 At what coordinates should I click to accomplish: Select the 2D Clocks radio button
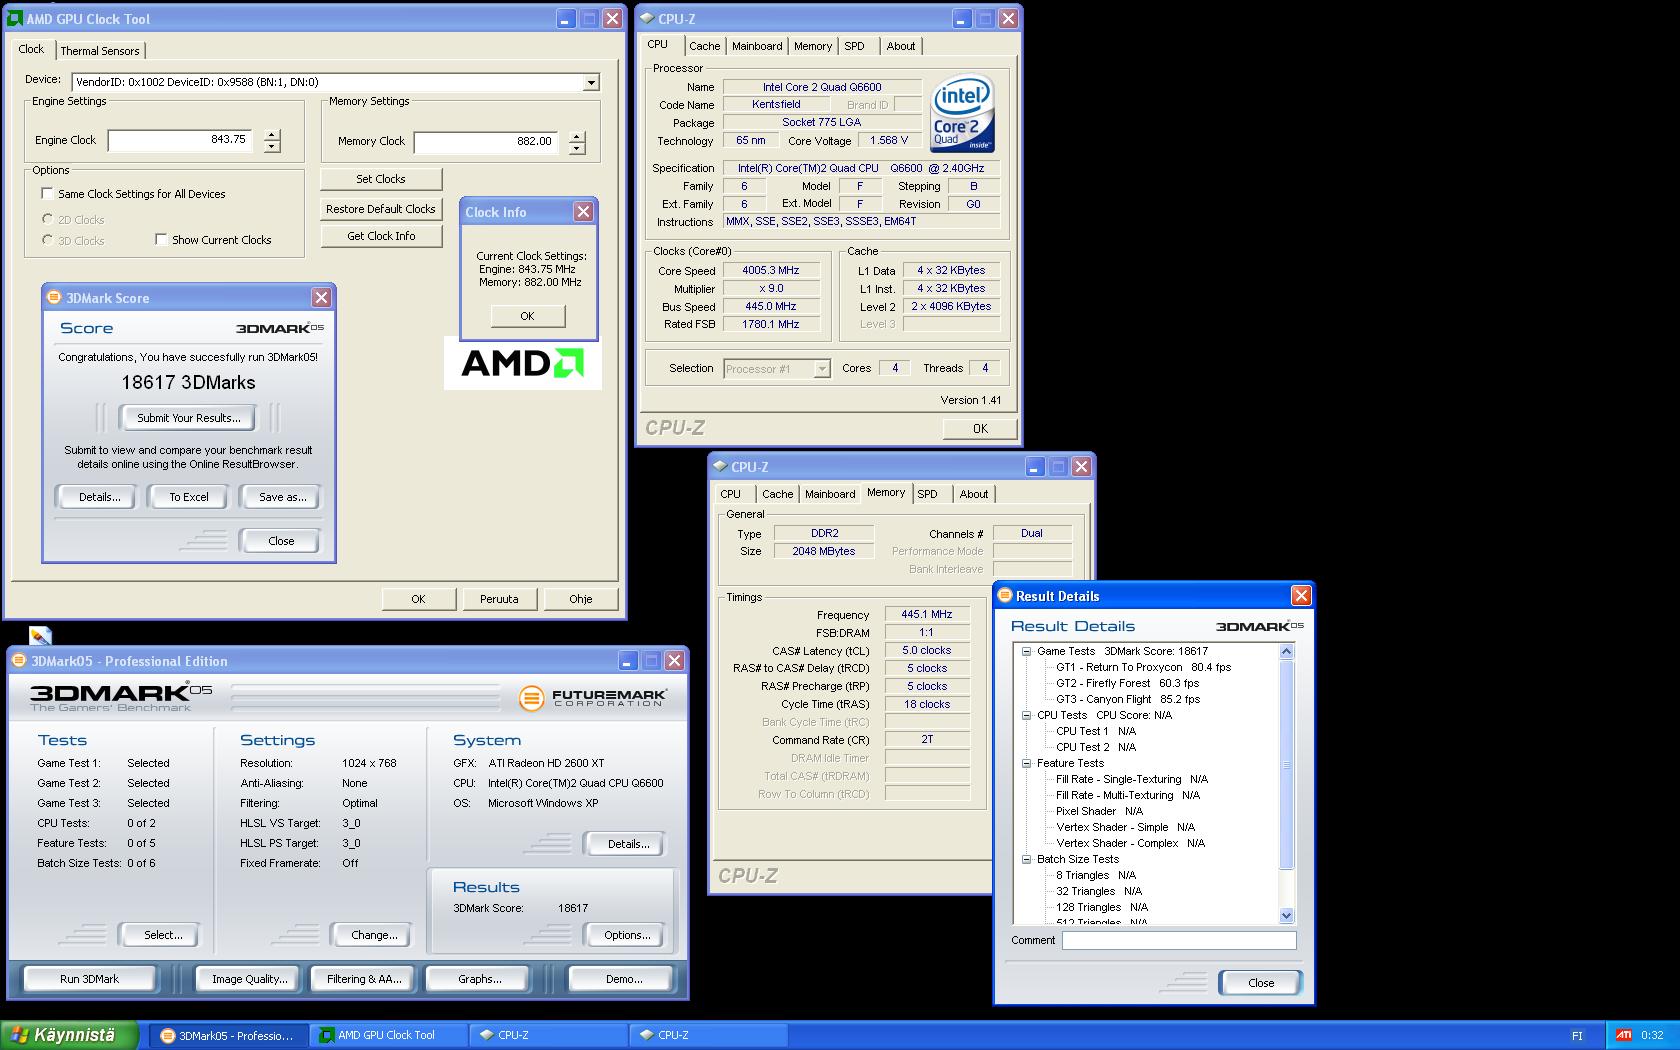point(47,219)
